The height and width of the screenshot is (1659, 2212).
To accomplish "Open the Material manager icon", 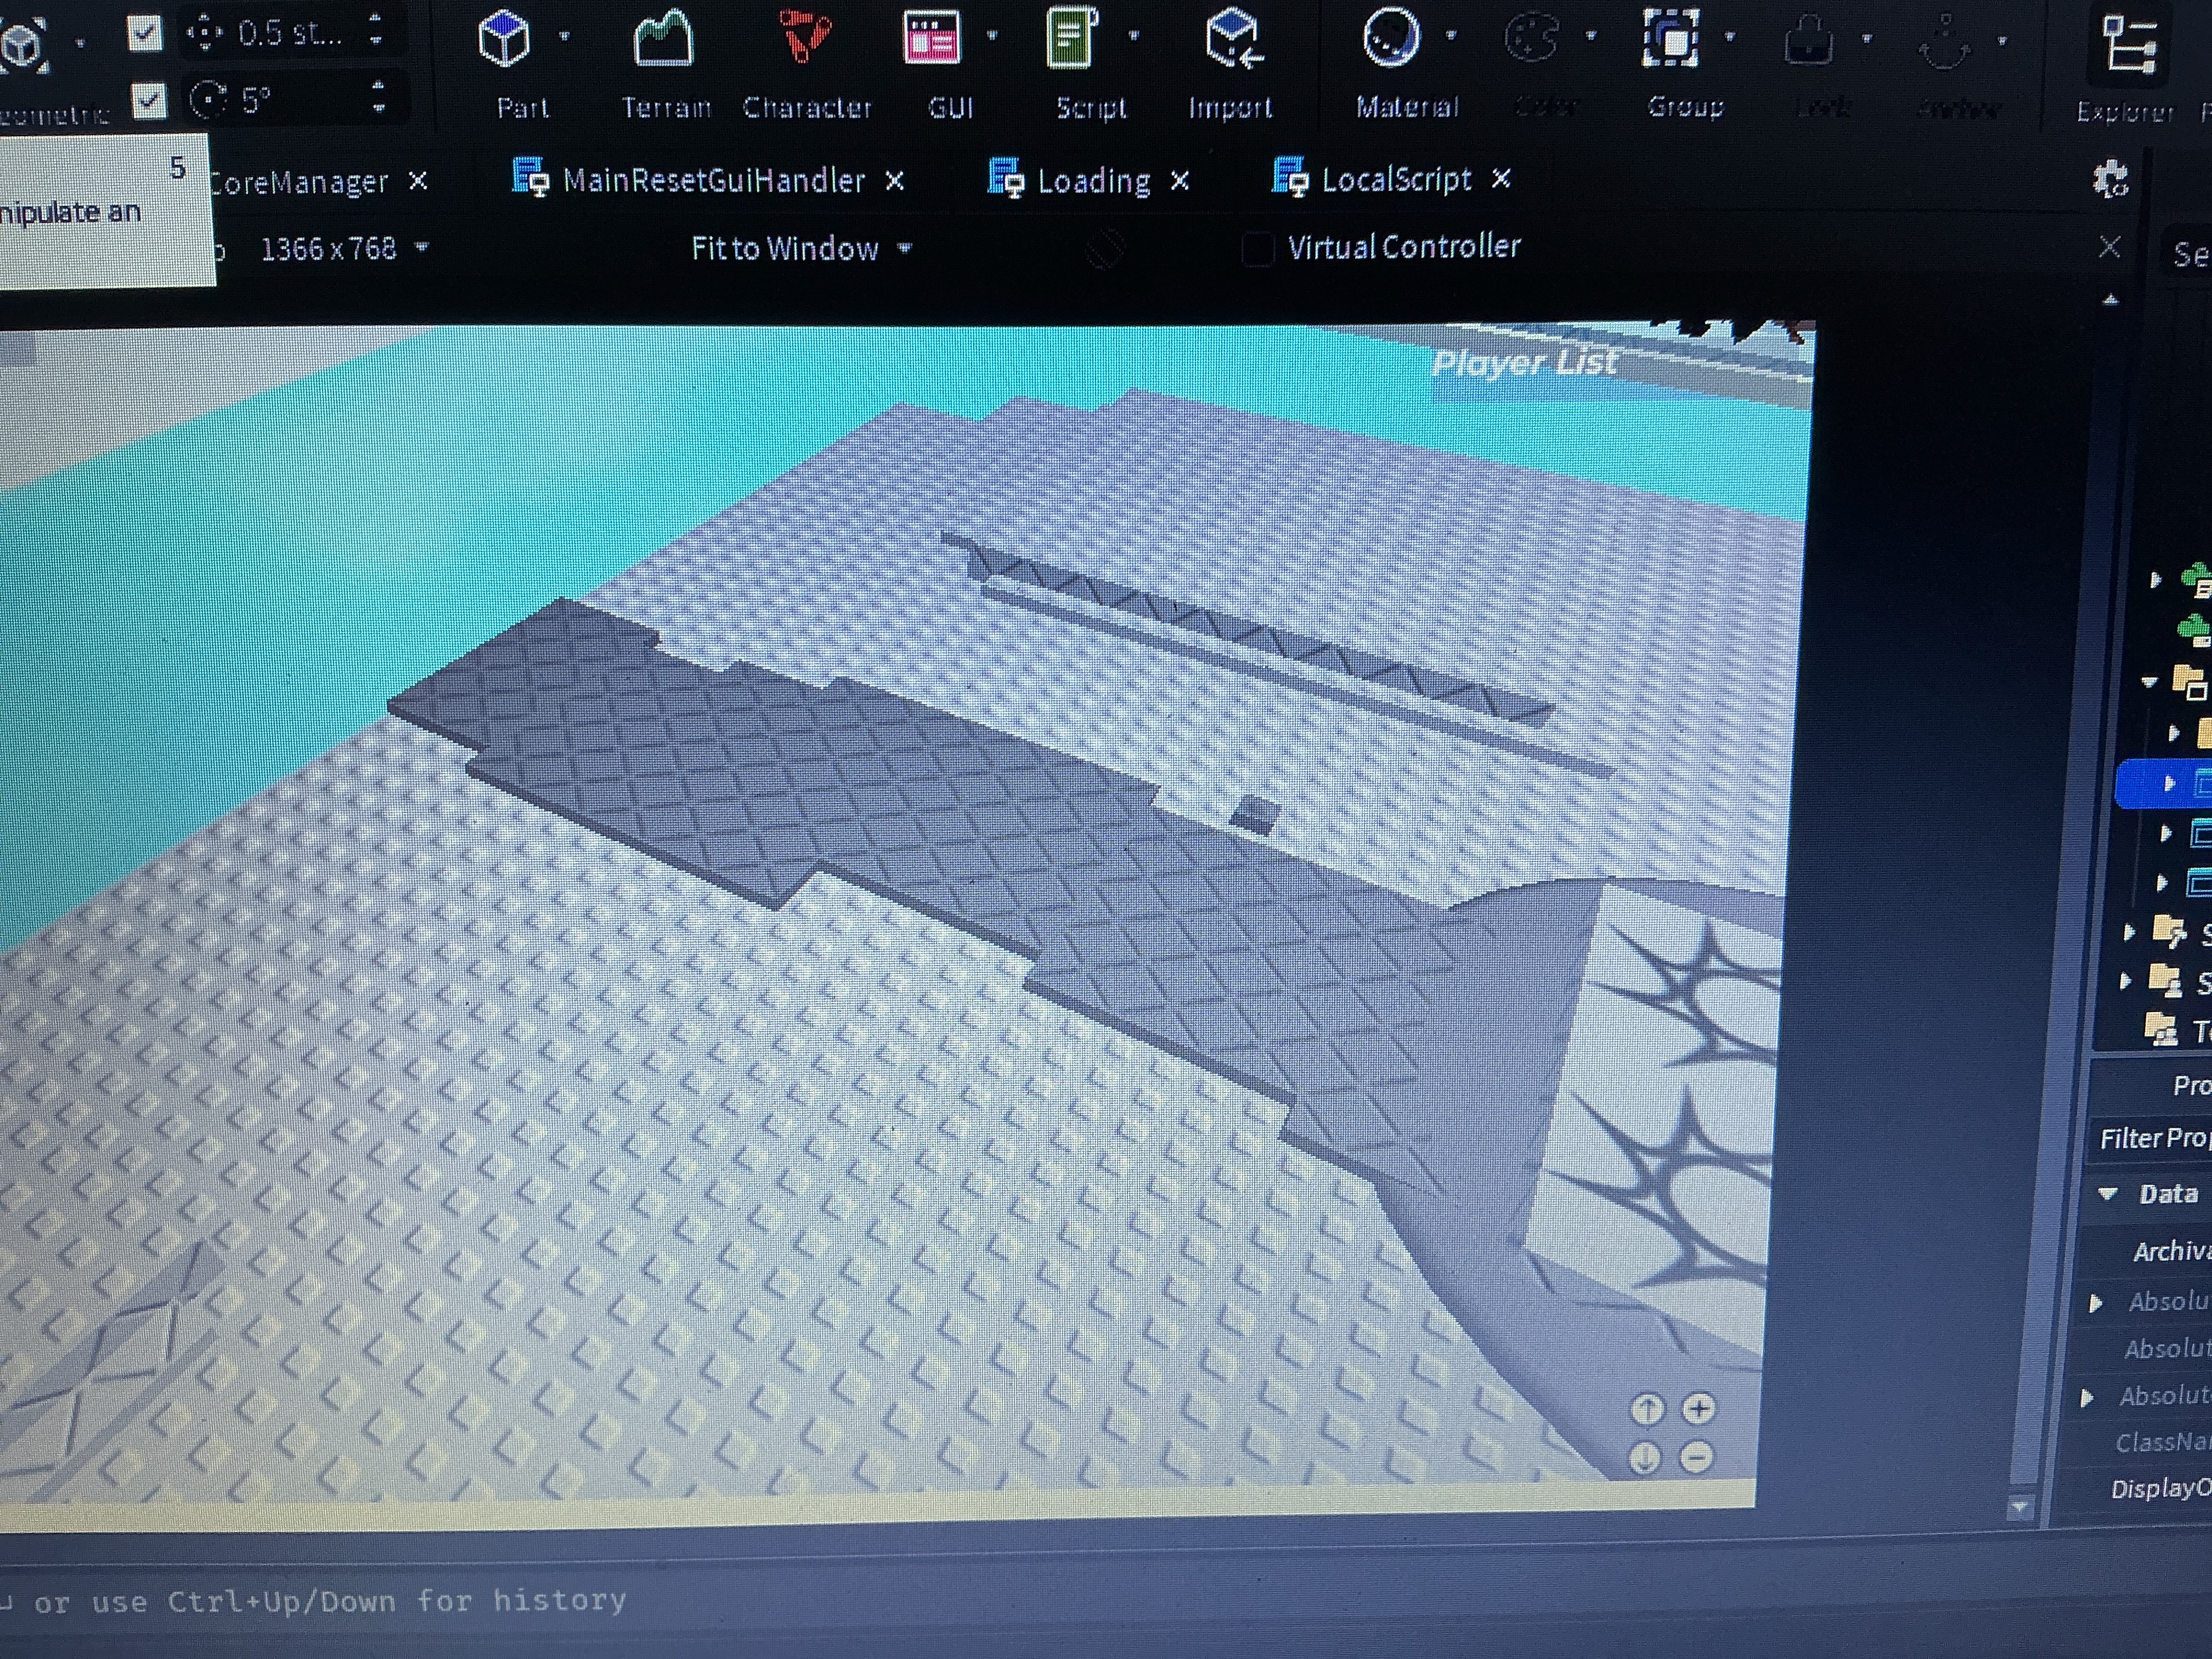I will click(x=1390, y=38).
